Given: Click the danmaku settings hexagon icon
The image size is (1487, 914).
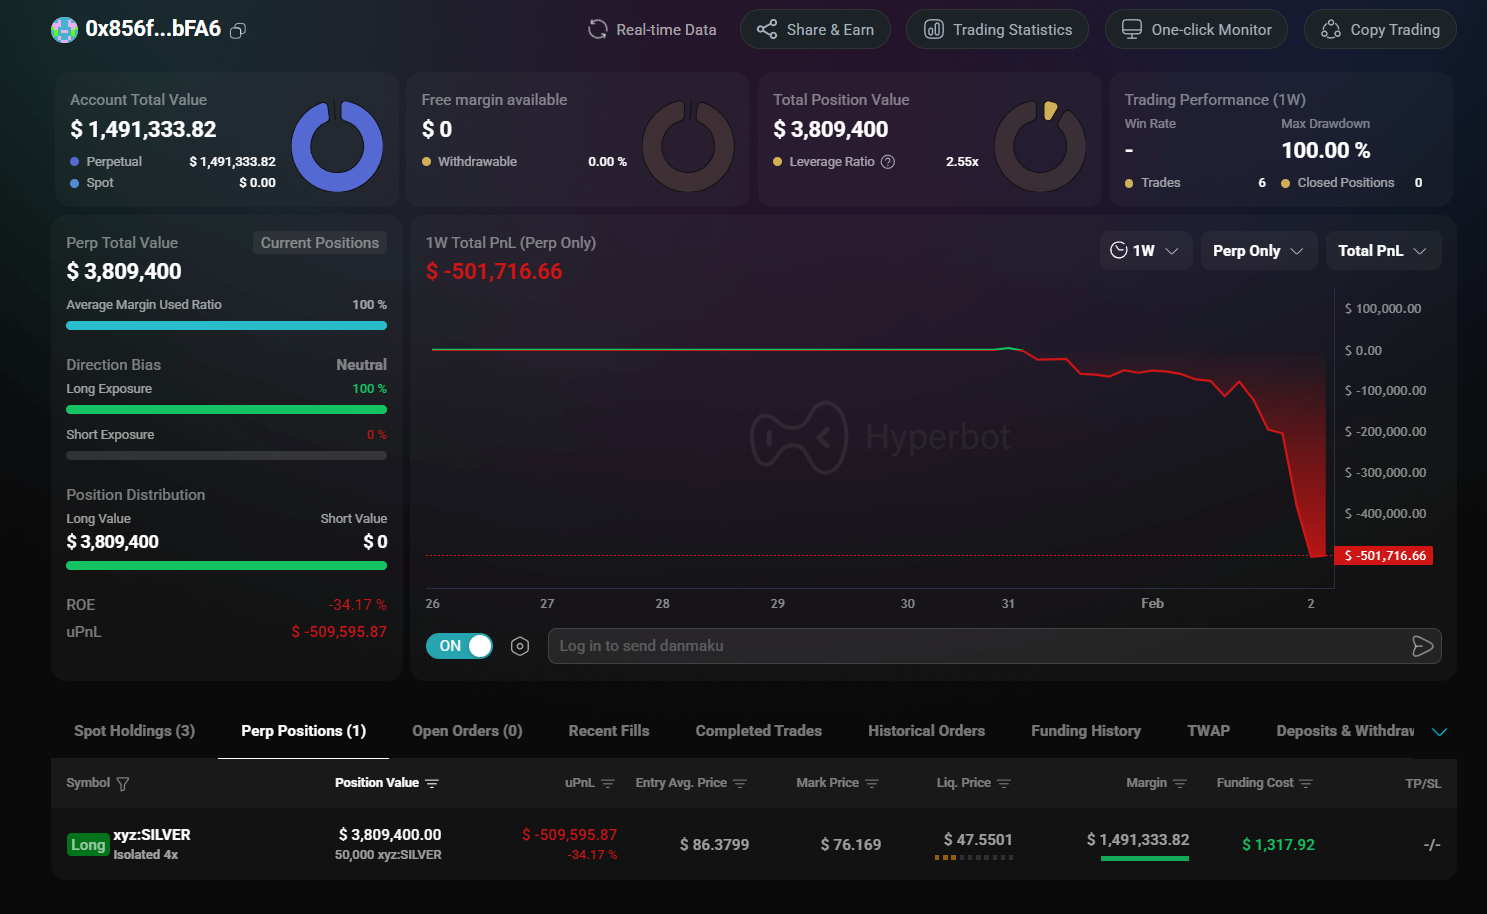Looking at the screenshot, I should click(520, 646).
